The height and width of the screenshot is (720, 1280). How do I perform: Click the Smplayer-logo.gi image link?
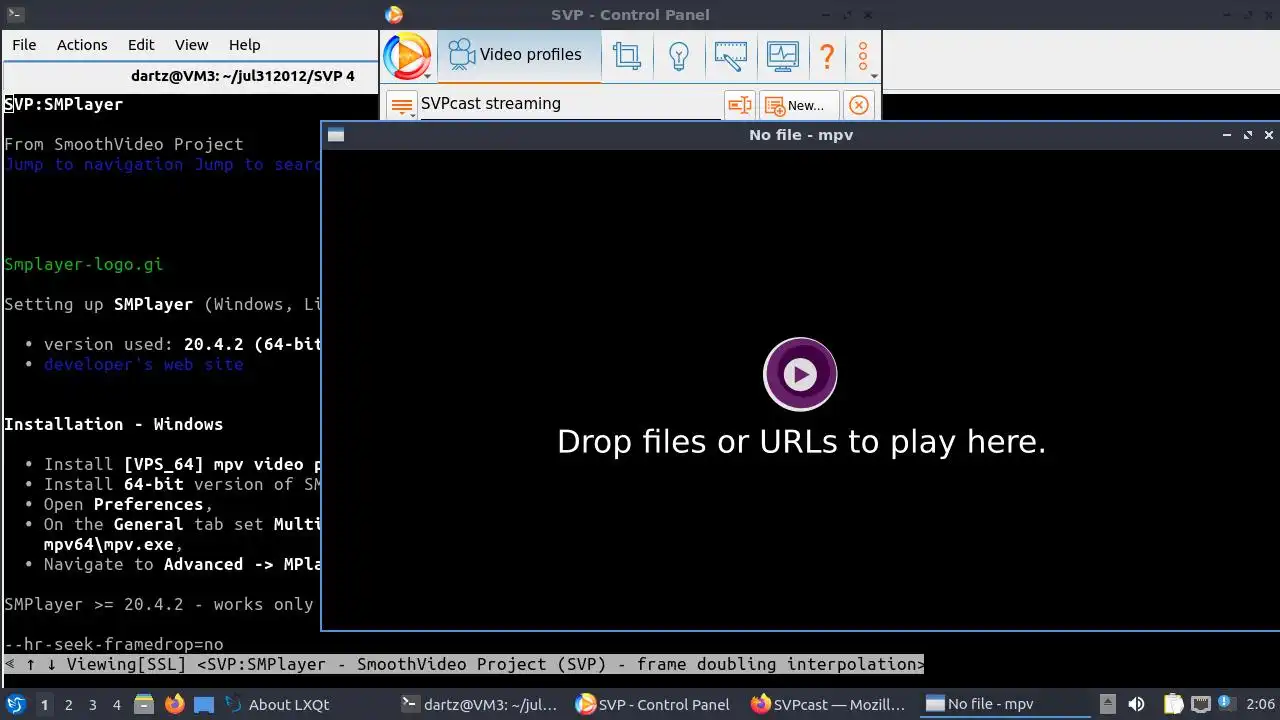tap(84, 264)
